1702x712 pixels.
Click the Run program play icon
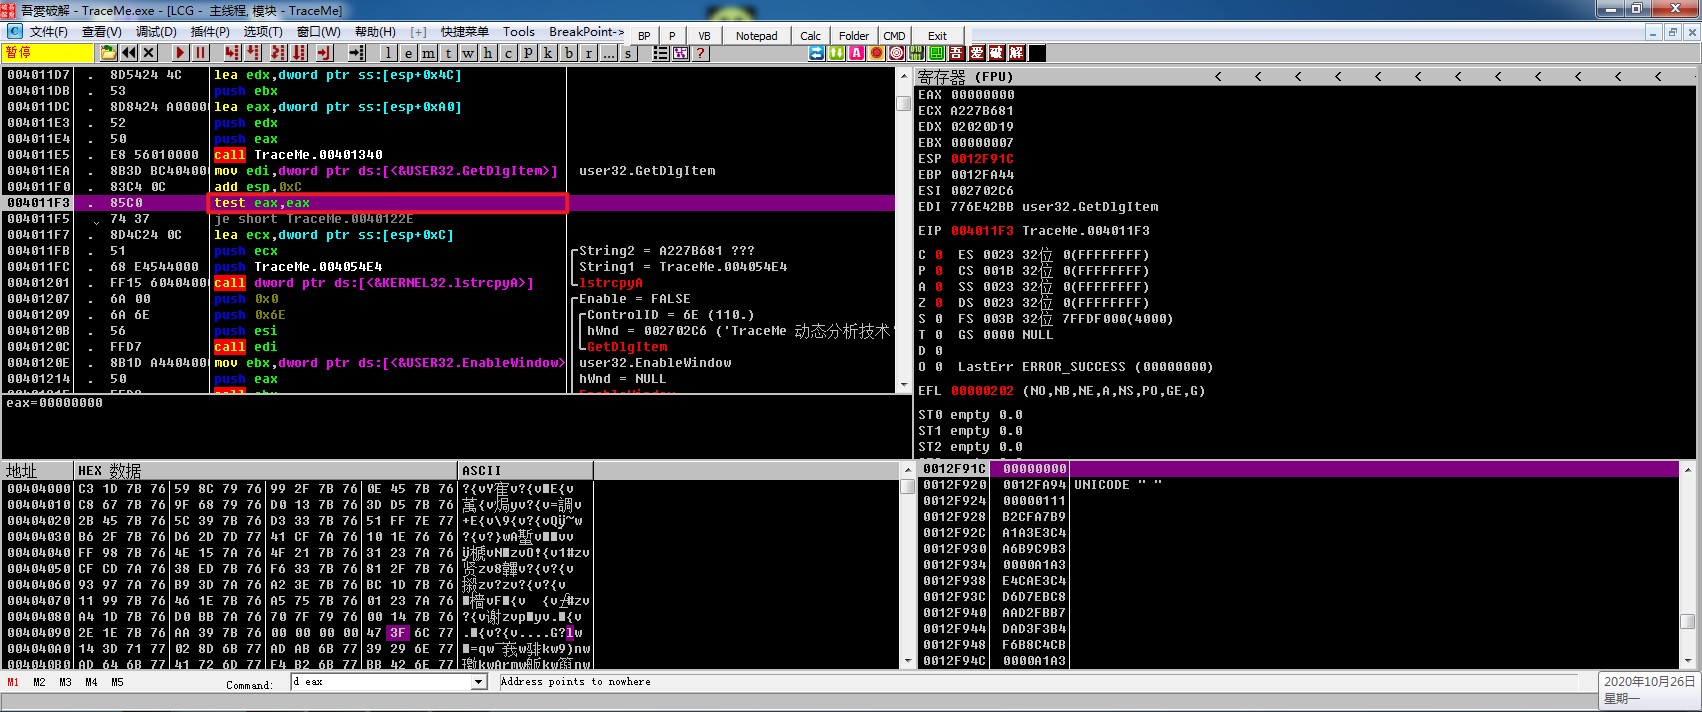tap(180, 53)
